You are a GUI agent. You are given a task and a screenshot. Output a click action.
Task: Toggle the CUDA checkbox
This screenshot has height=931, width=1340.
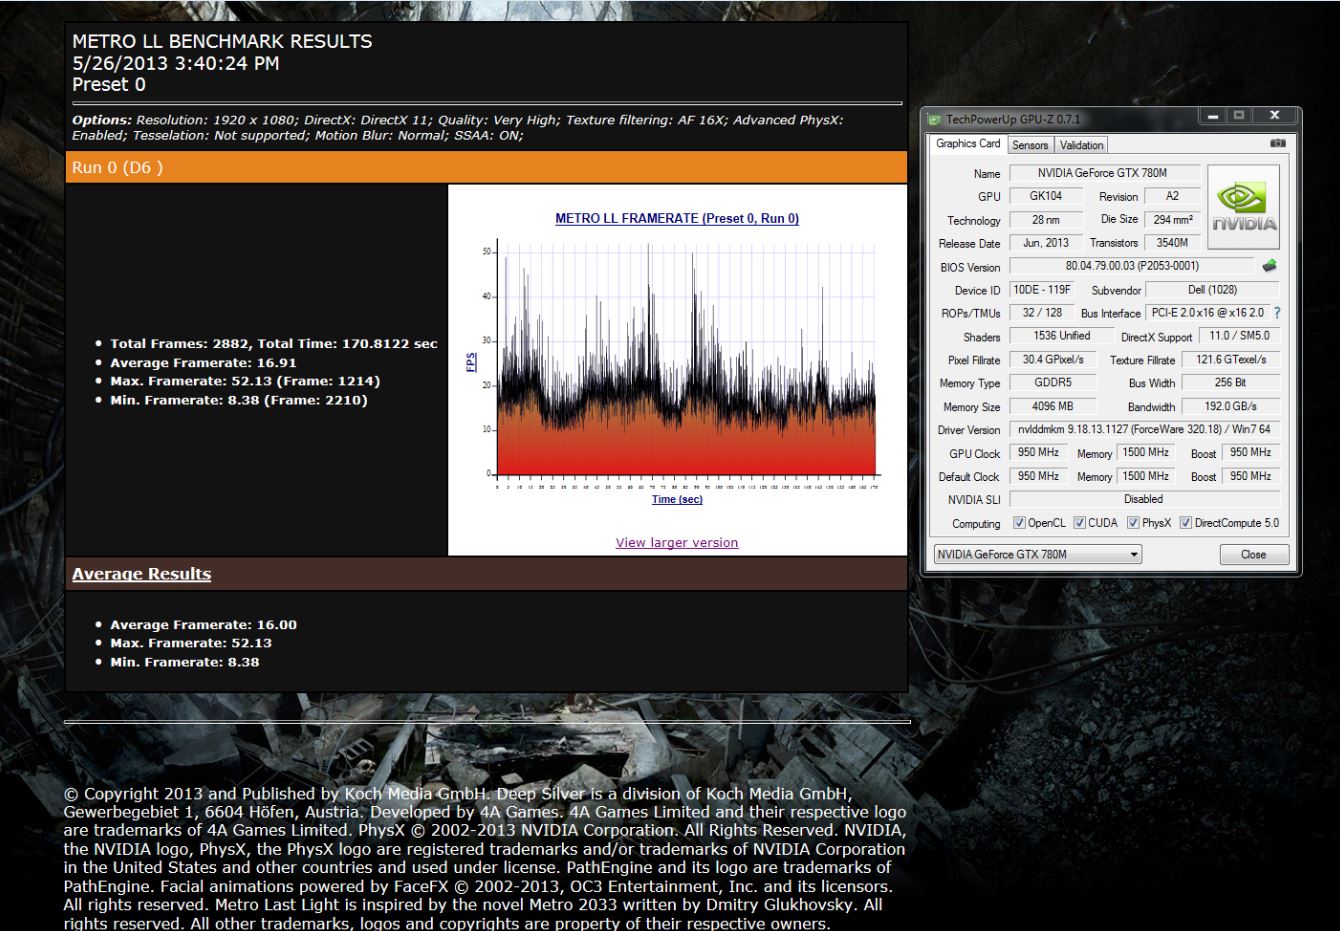coord(1080,522)
